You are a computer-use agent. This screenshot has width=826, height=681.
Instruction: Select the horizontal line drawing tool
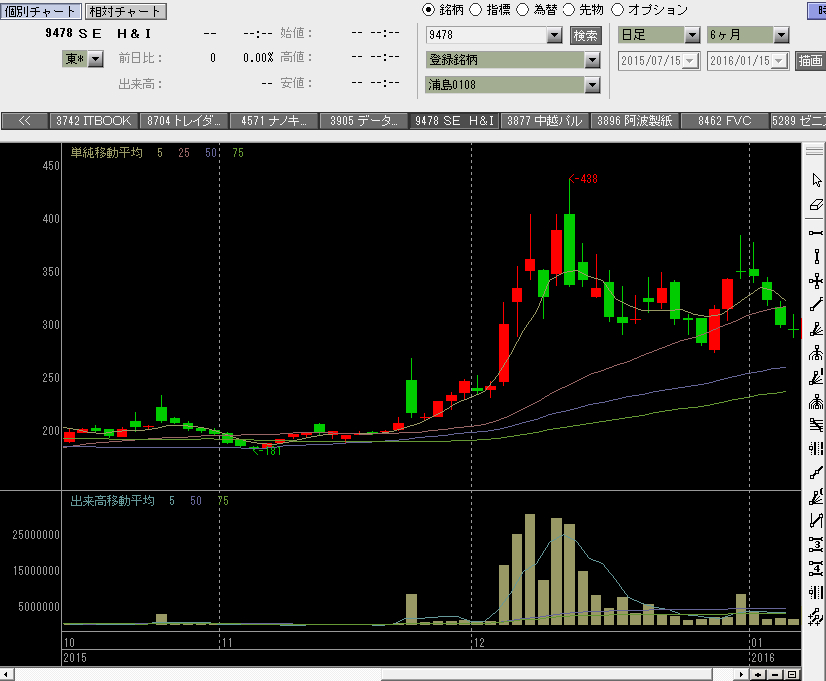(816, 232)
